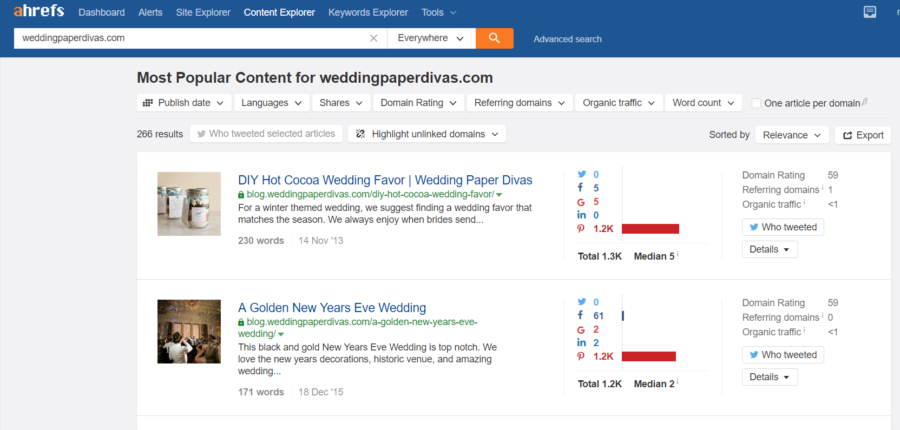Viewport: 900px width, 430px height.
Task: Click Pinterest icon for DIY Hot Cocoa article
Action: click(x=581, y=228)
